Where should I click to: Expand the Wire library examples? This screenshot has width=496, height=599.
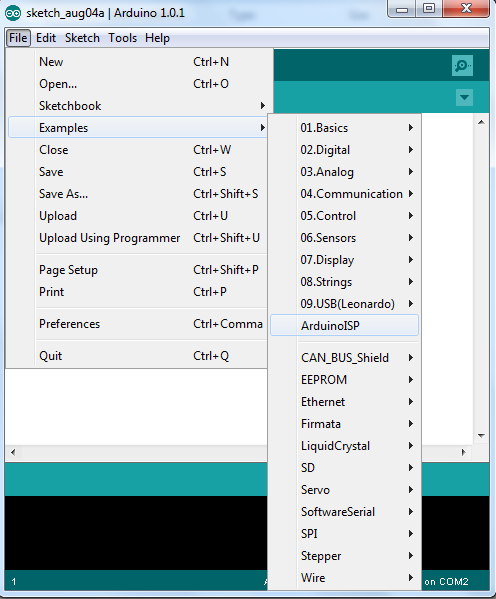pos(344,578)
